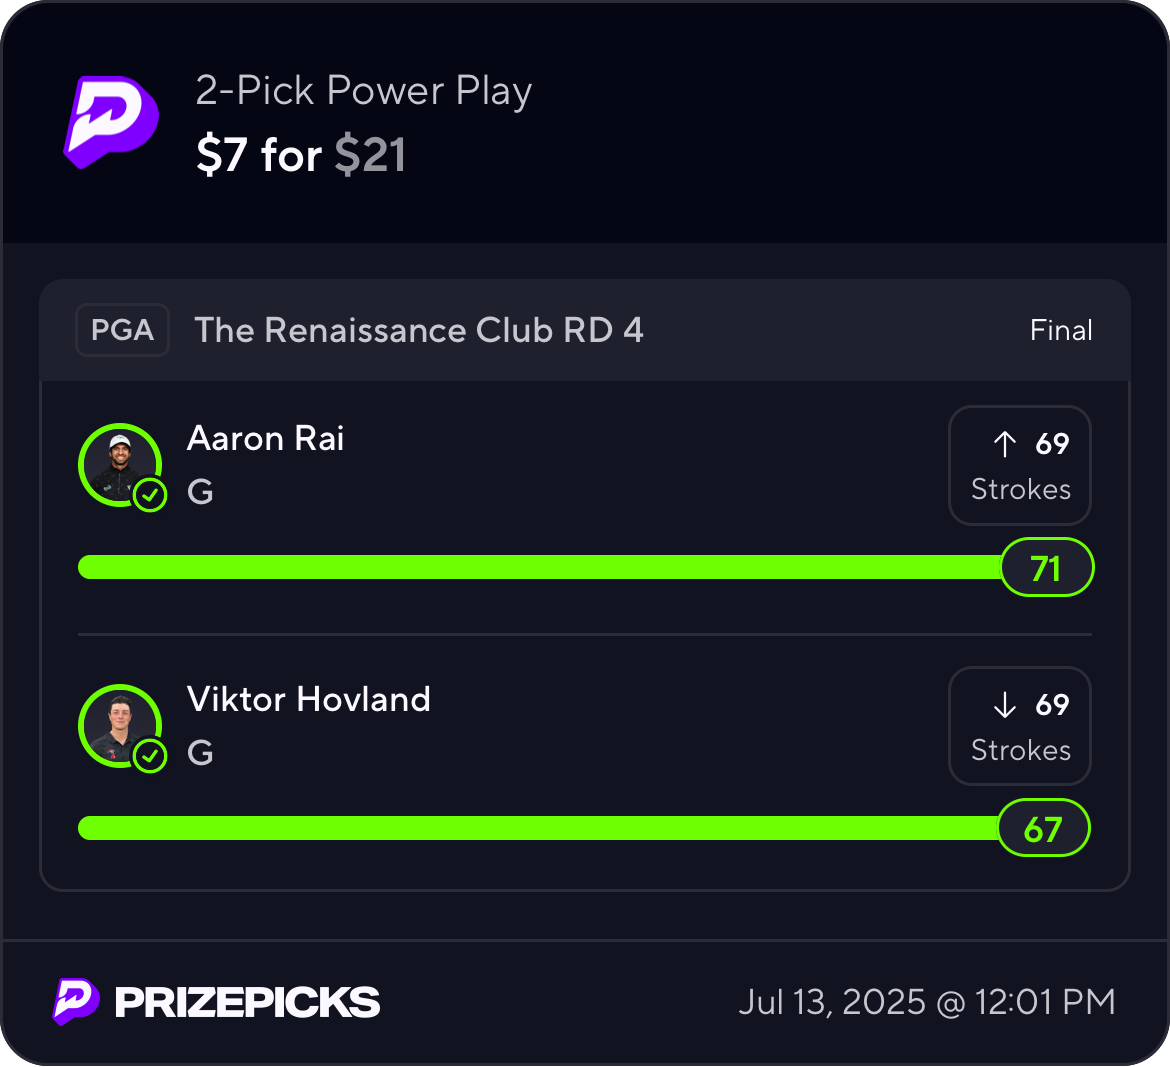Click the Viktor Hovland name
The width and height of the screenshot is (1170, 1067).
point(308,699)
